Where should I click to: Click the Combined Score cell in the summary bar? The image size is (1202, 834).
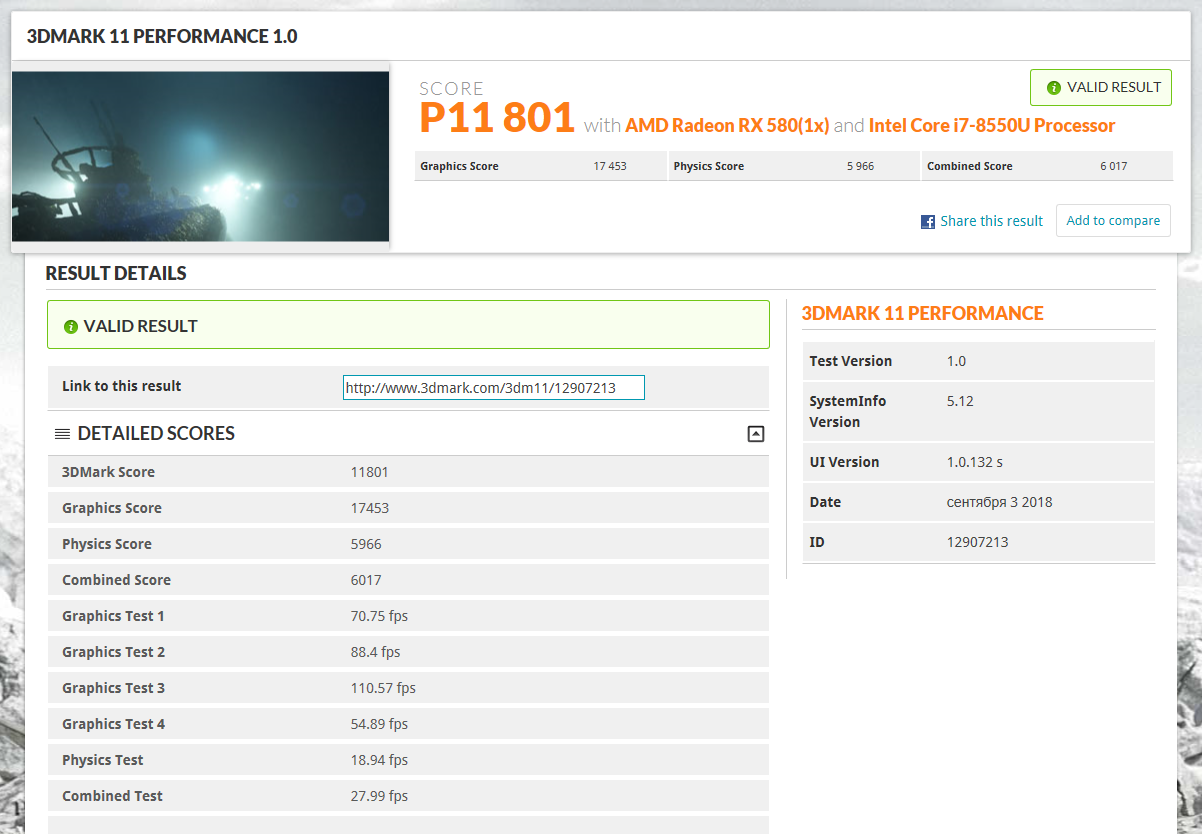click(x=1046, y=166)
